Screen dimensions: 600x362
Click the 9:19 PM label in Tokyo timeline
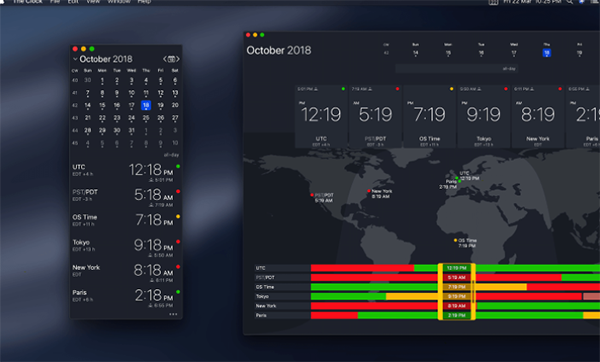tap(457, 296)
